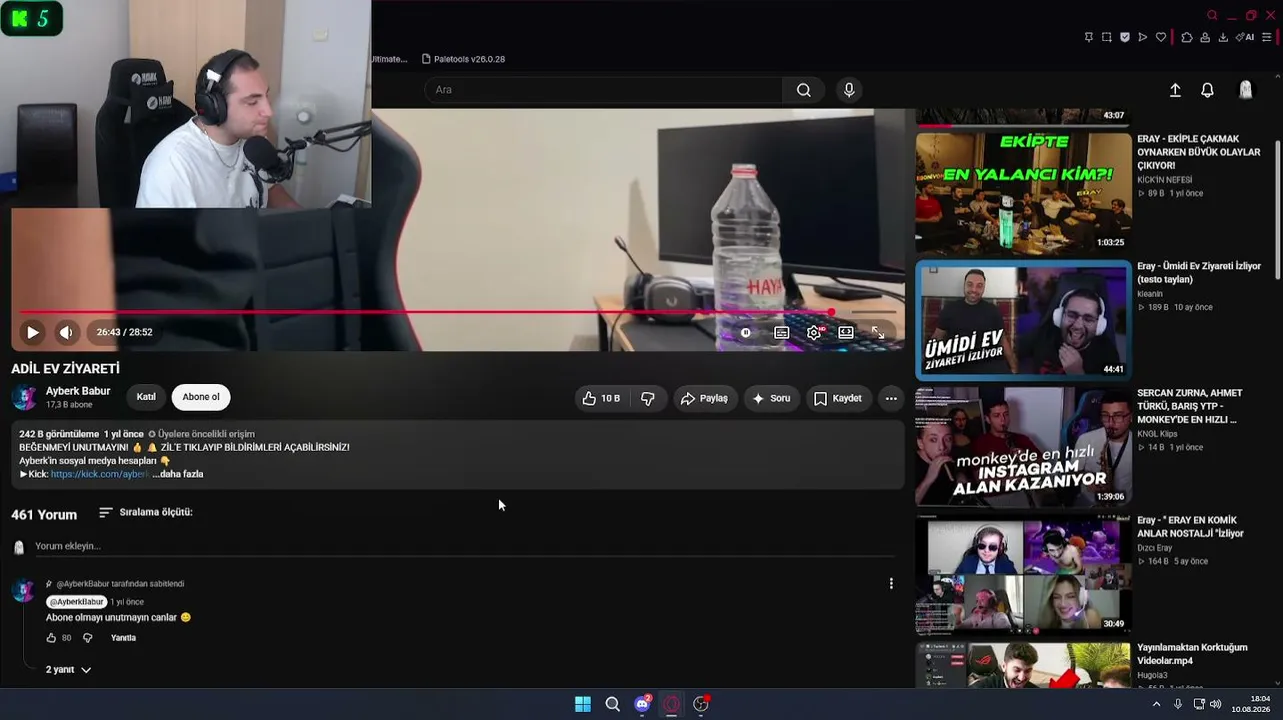Screen dimensions: 1283x720
Task: Click the browser tab search magnifier
Action: pyautogui.click(x=1212, y=15)
